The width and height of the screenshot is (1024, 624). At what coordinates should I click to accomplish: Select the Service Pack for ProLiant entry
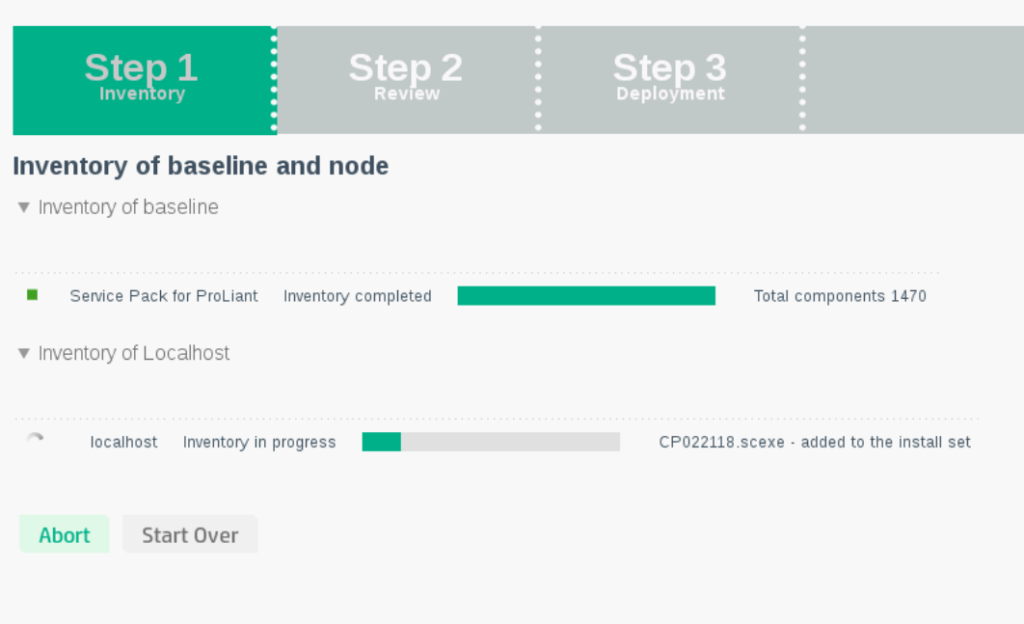pos(164,296)
